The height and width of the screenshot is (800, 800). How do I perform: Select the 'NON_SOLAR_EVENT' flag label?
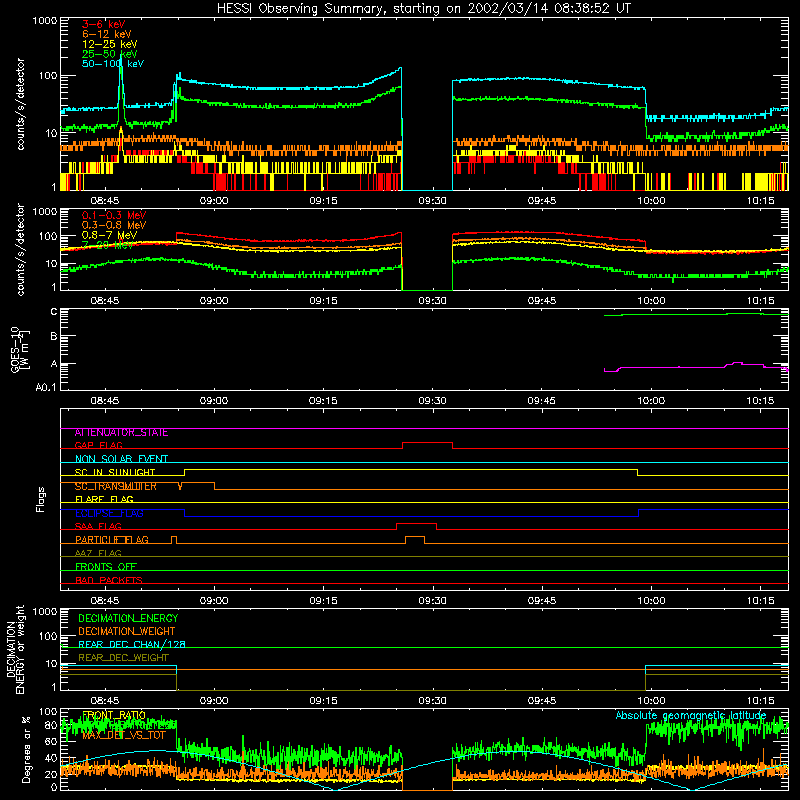pyautogui.click(x=121, y=459)
